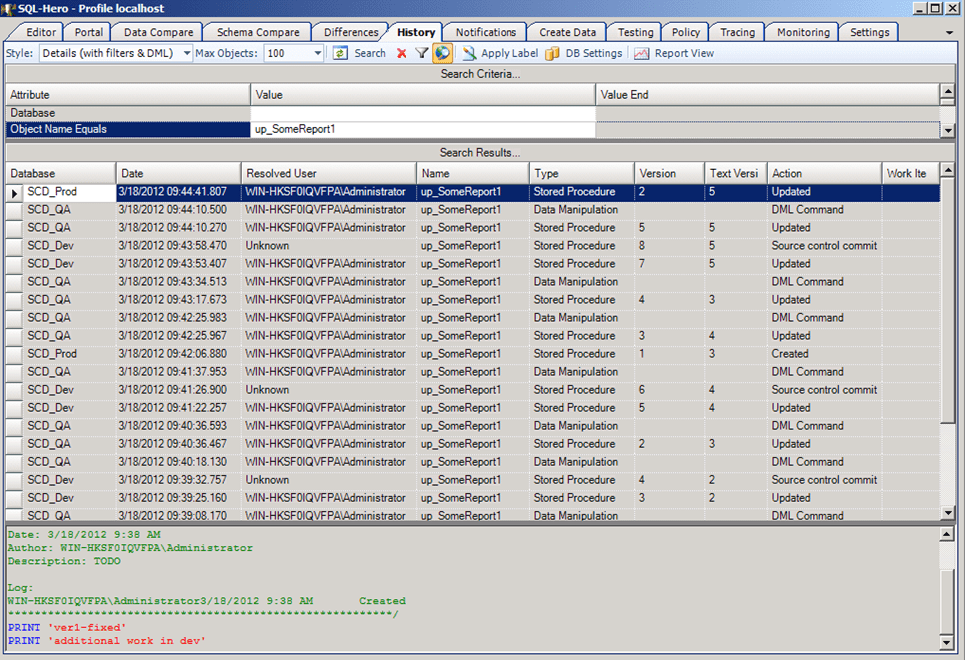Select the red X clear-search icon
The image size is (965, 660).
pyautogui.click(x=401, y=52)
